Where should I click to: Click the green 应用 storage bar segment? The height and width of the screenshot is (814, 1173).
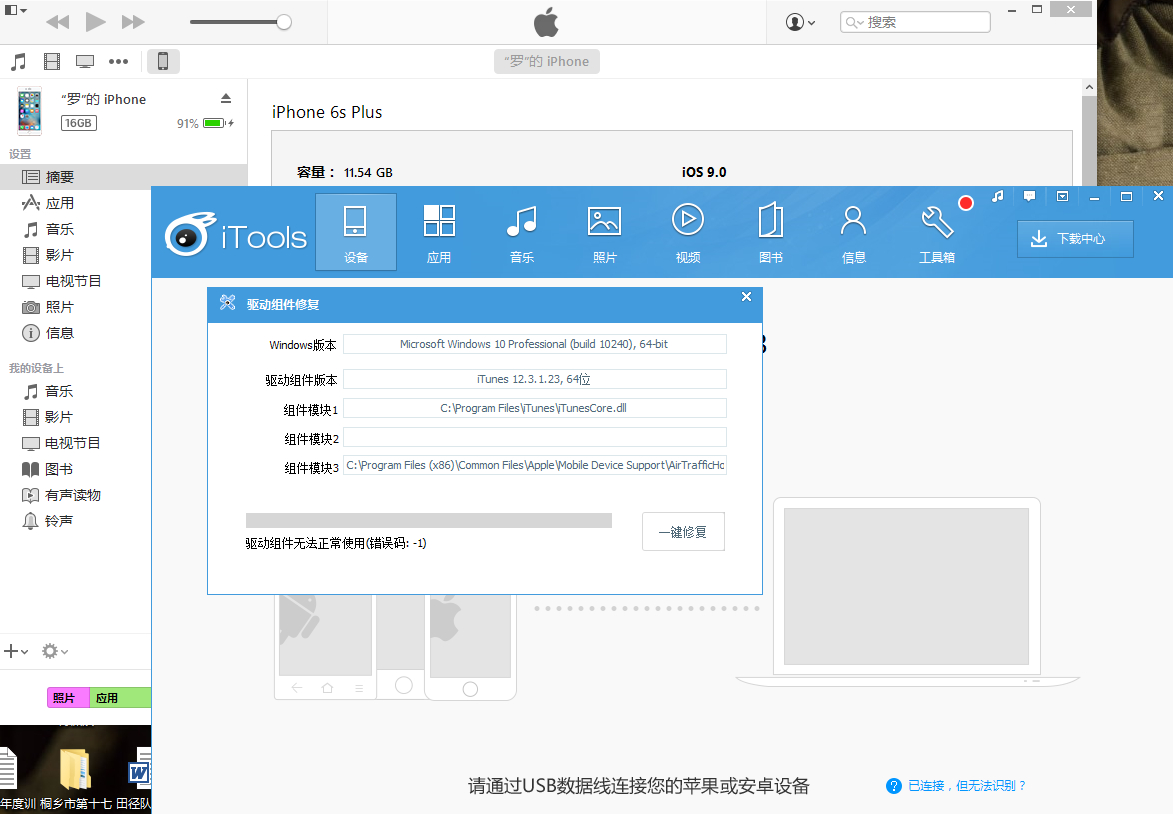120,697
